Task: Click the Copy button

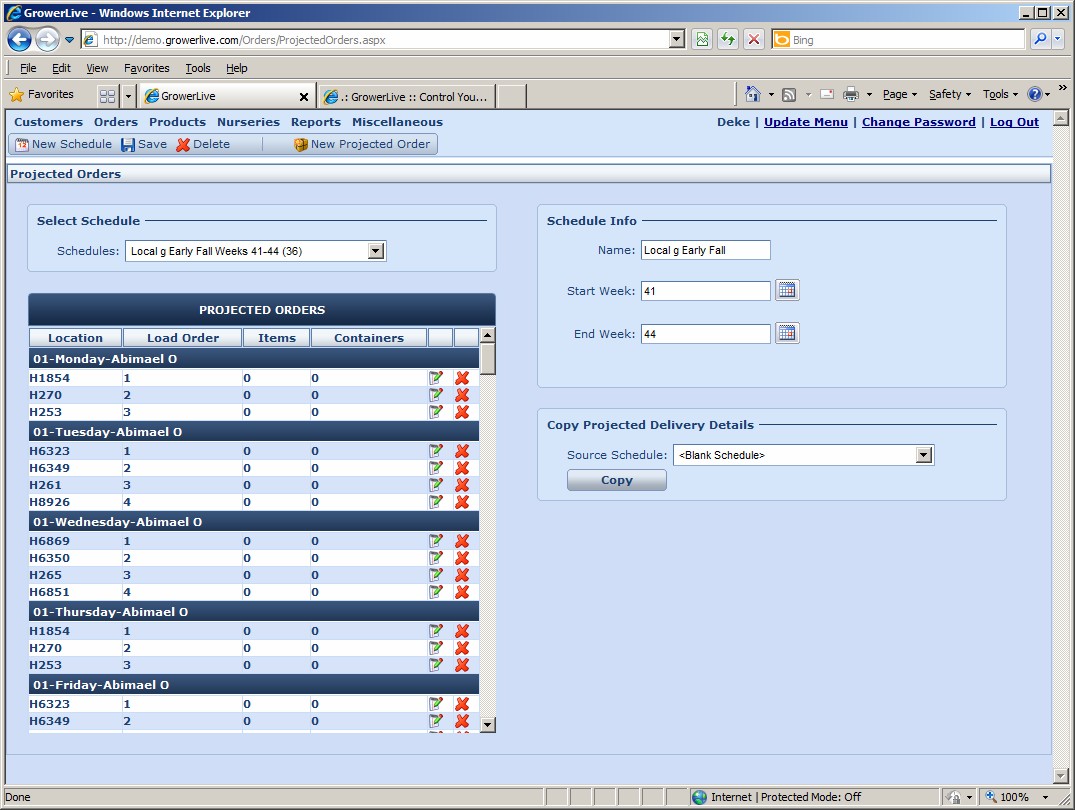Action: pyautogui.click(x=616, y=480)
